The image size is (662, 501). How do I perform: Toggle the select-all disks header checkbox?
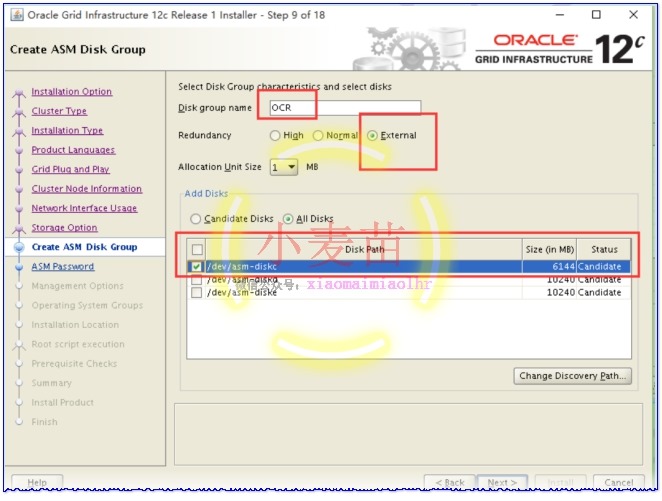coord(197,249)
